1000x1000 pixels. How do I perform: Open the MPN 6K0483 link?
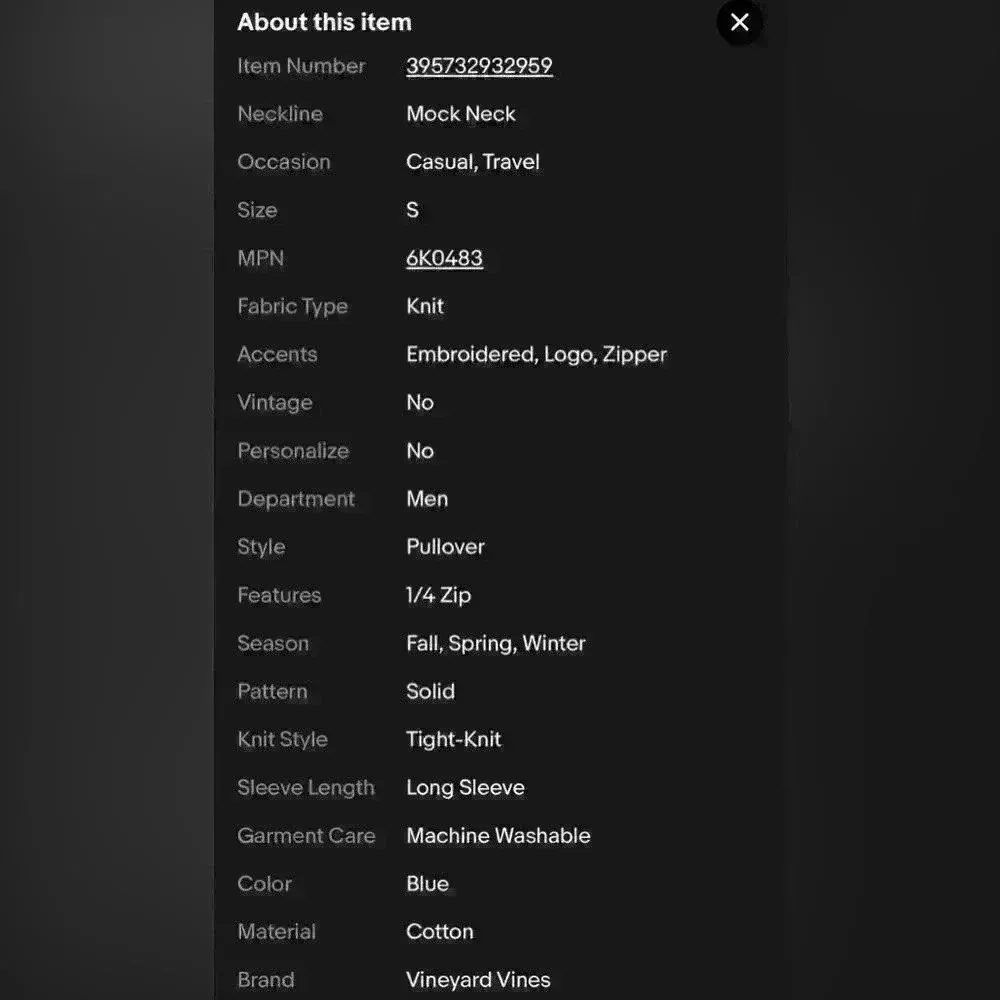click(444, 258)
